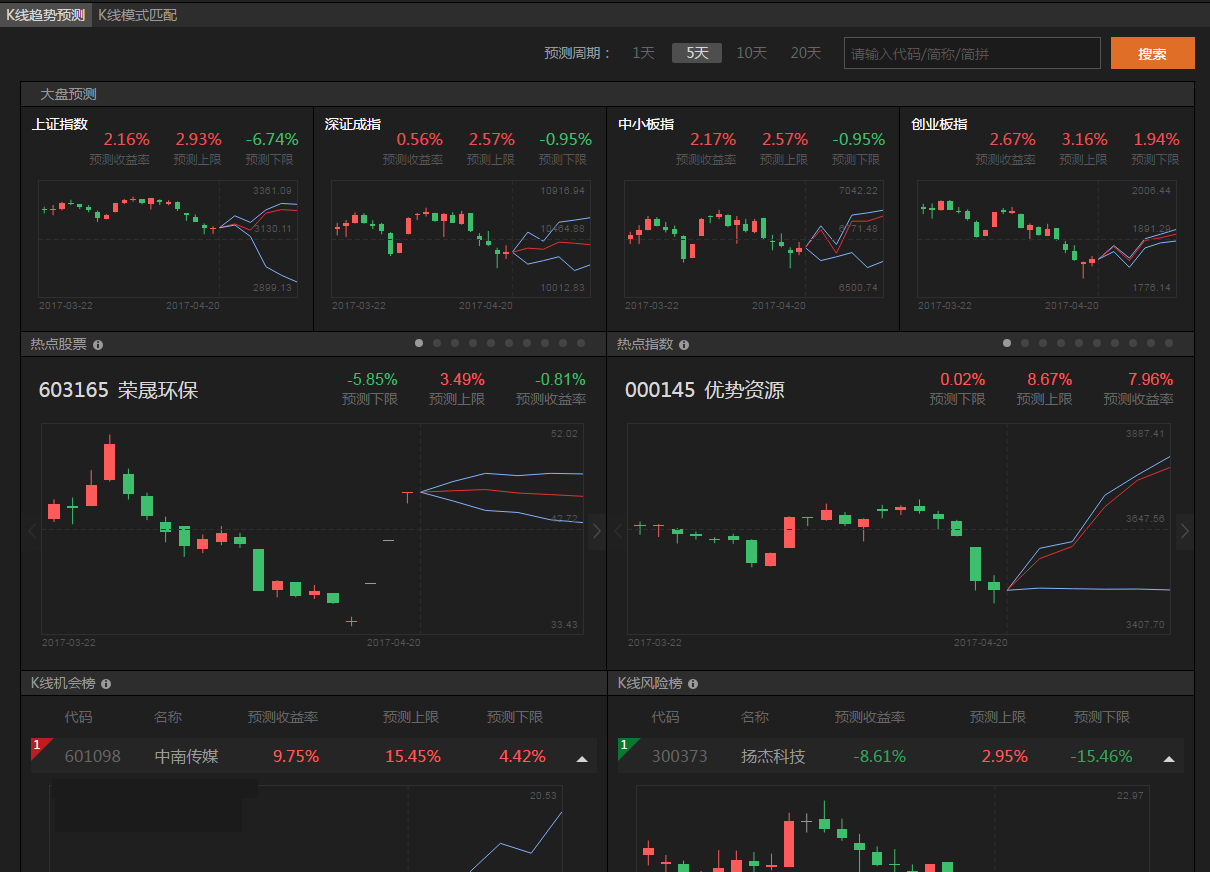Image resolution: width=1210 pixels, height=872 pixels.
Task: Open the K线模式匹配 tab
Action: 138,15
